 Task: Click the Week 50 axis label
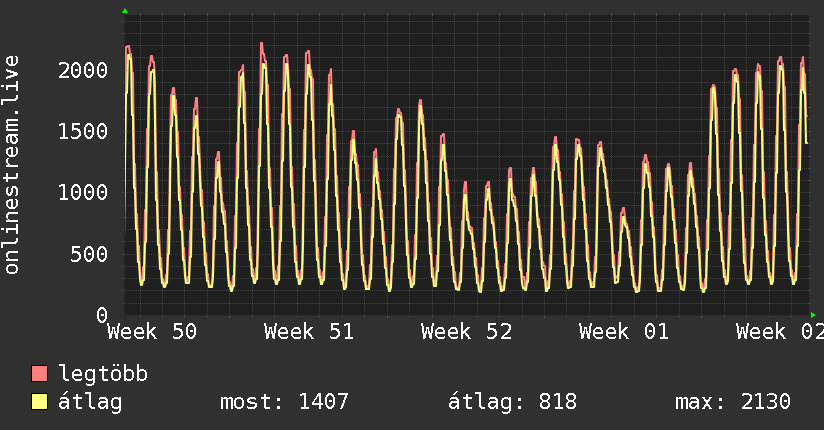click(x=152, y=332)
